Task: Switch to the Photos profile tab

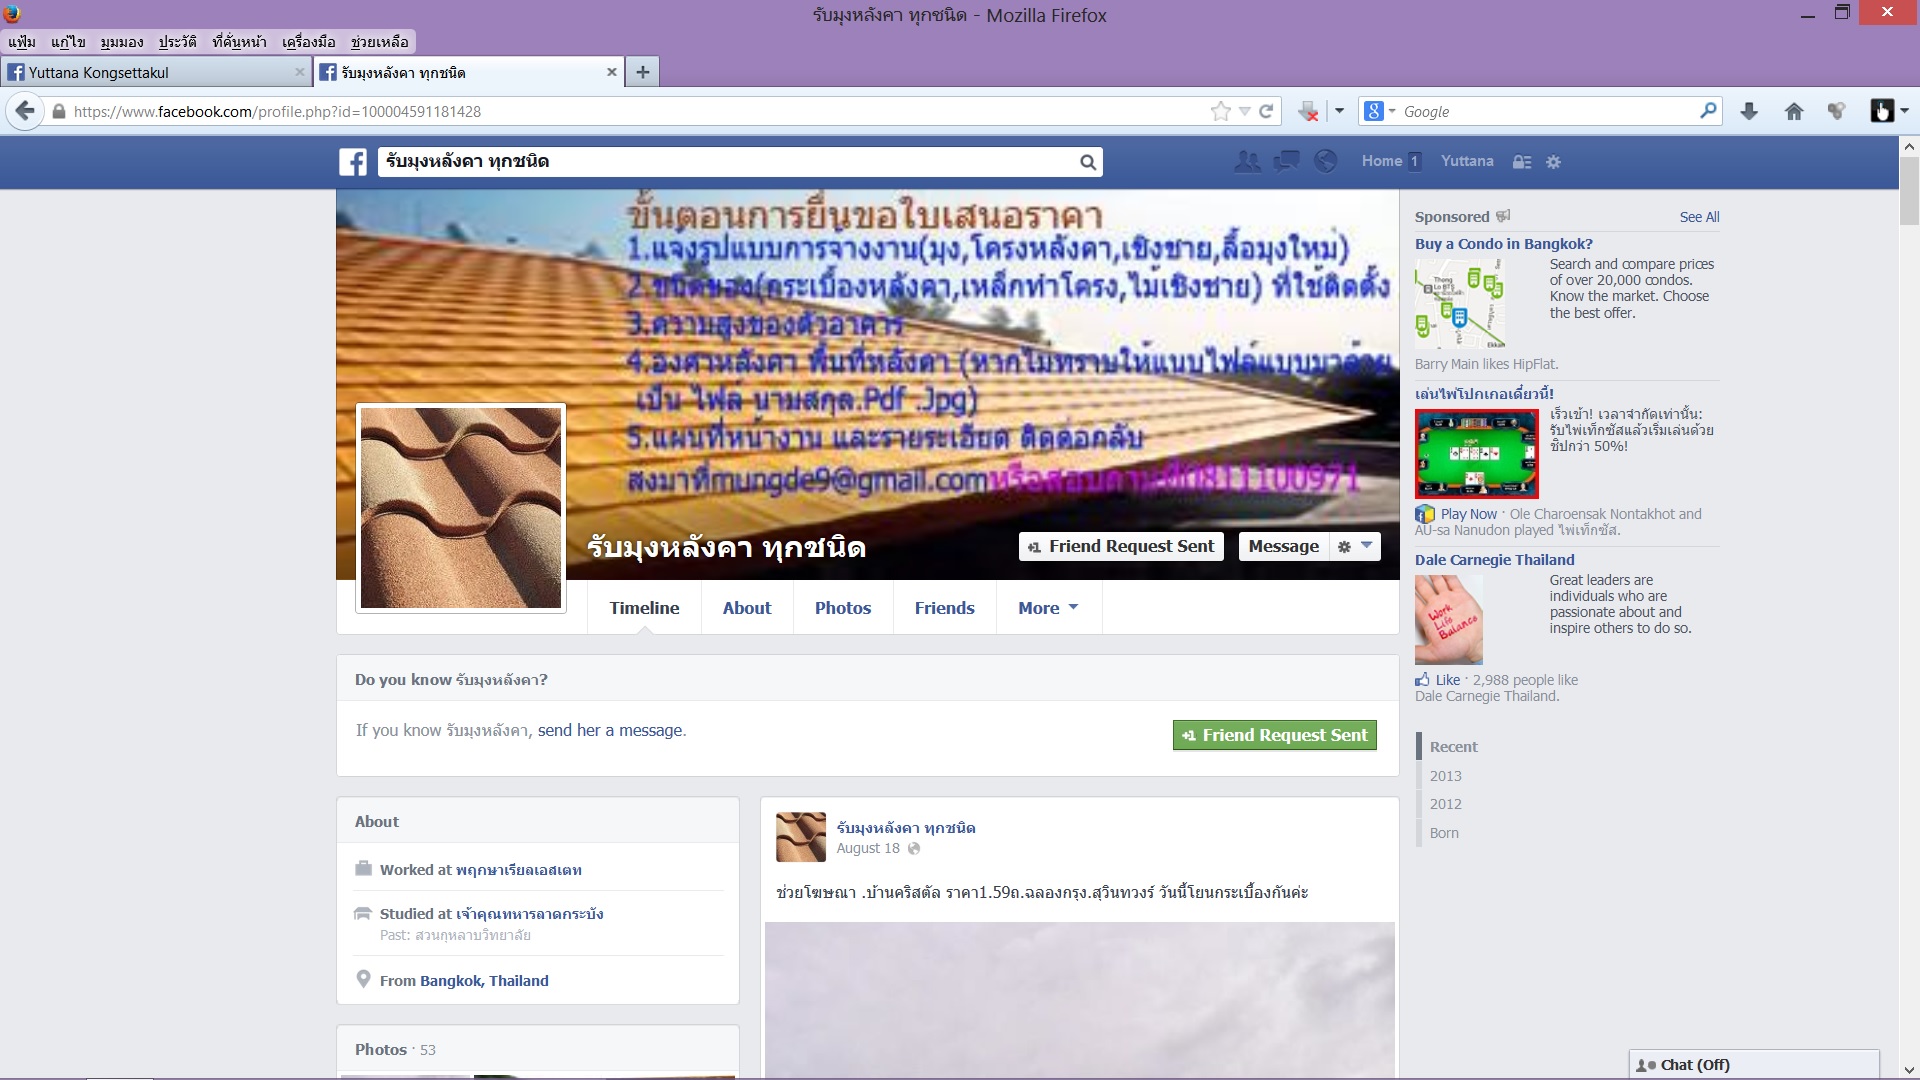Action: [x=842, y=608]
